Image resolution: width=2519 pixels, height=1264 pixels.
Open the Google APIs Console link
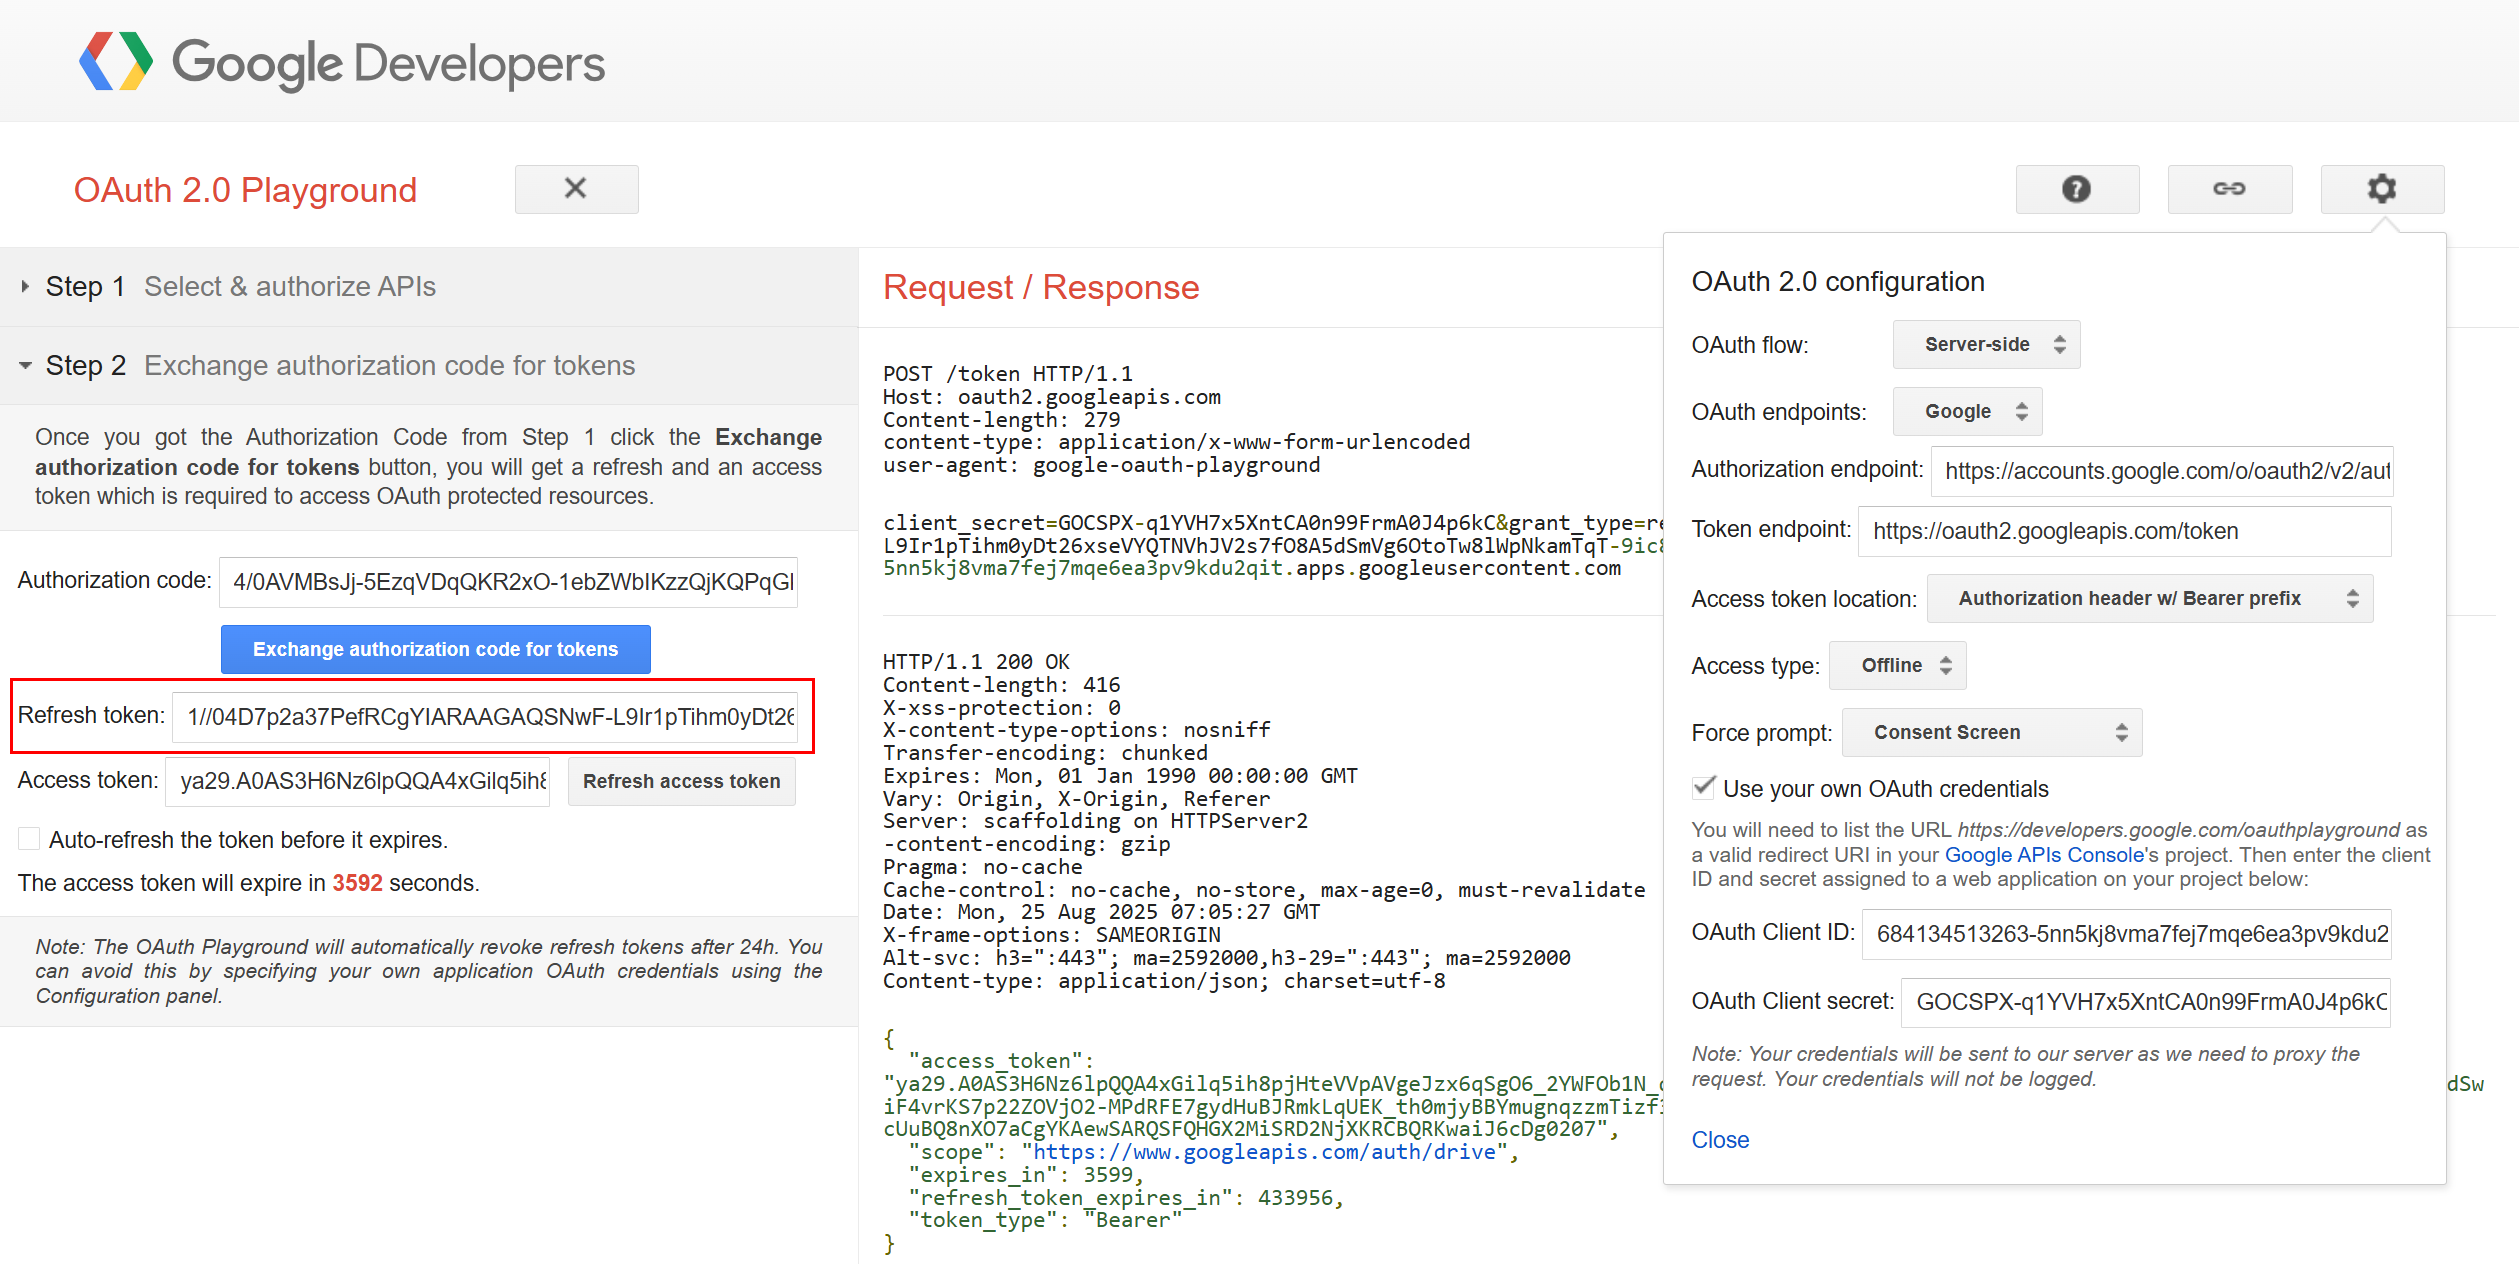pyautogui.click(x=2043, y=855)
